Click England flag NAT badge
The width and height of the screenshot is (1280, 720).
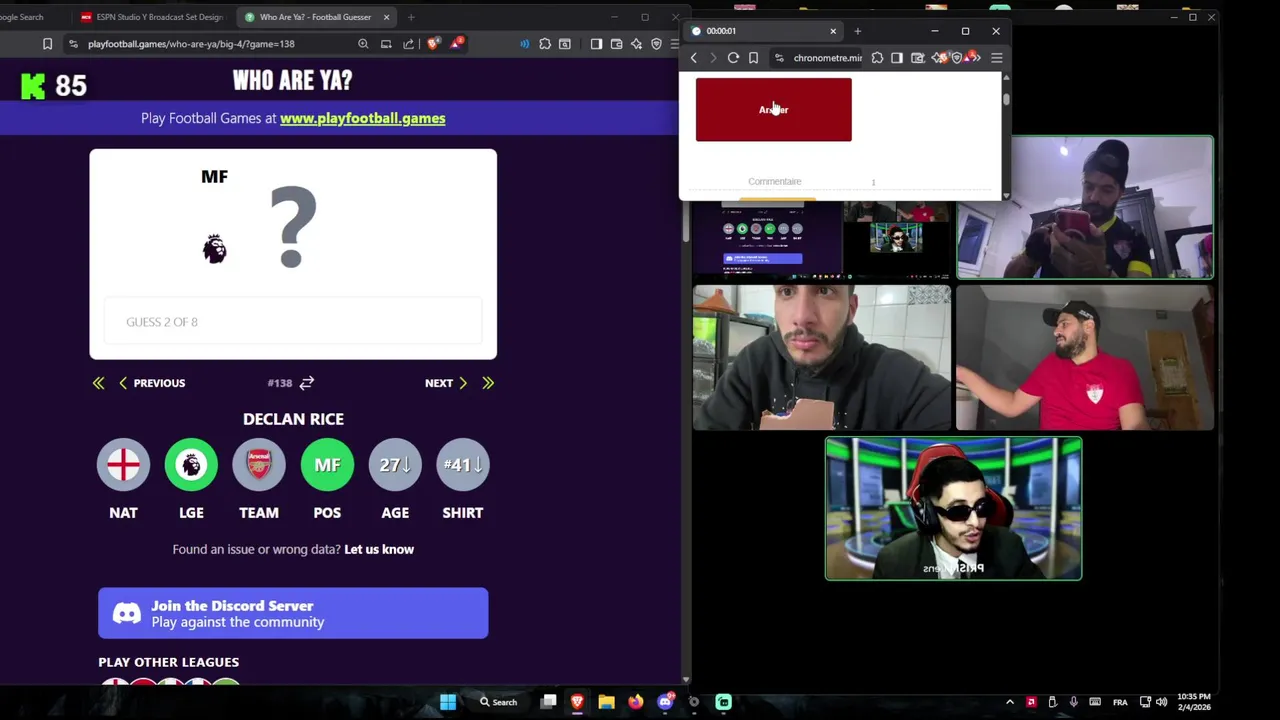click(x=123, y=465)
